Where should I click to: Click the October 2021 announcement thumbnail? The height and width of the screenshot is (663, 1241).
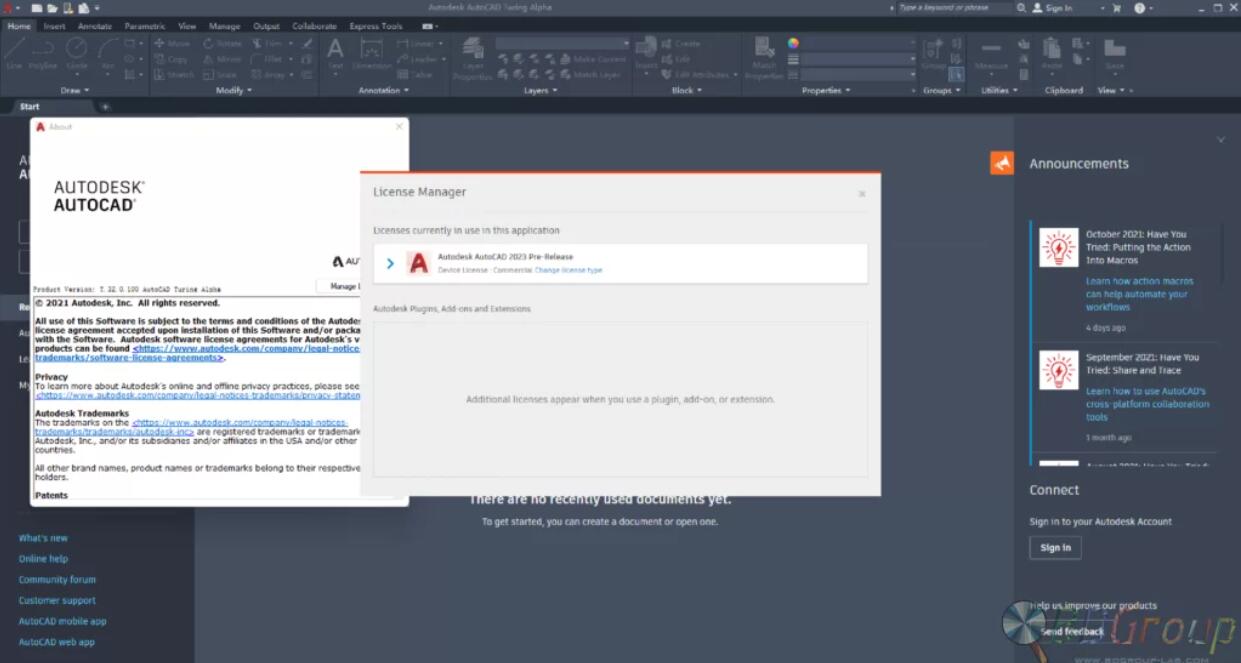[1058, 247]
